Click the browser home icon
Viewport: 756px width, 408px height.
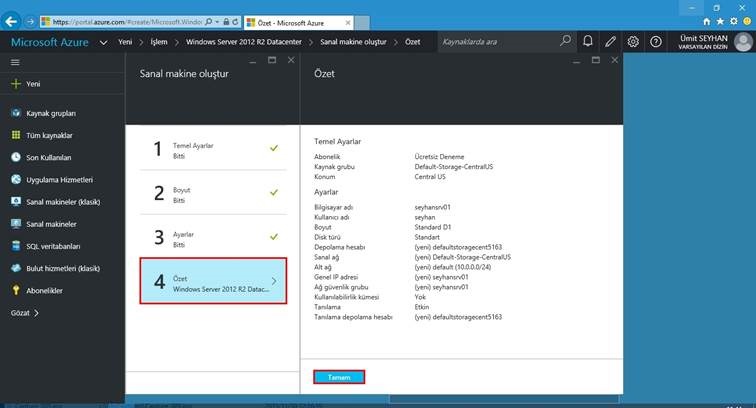[706, 21]
